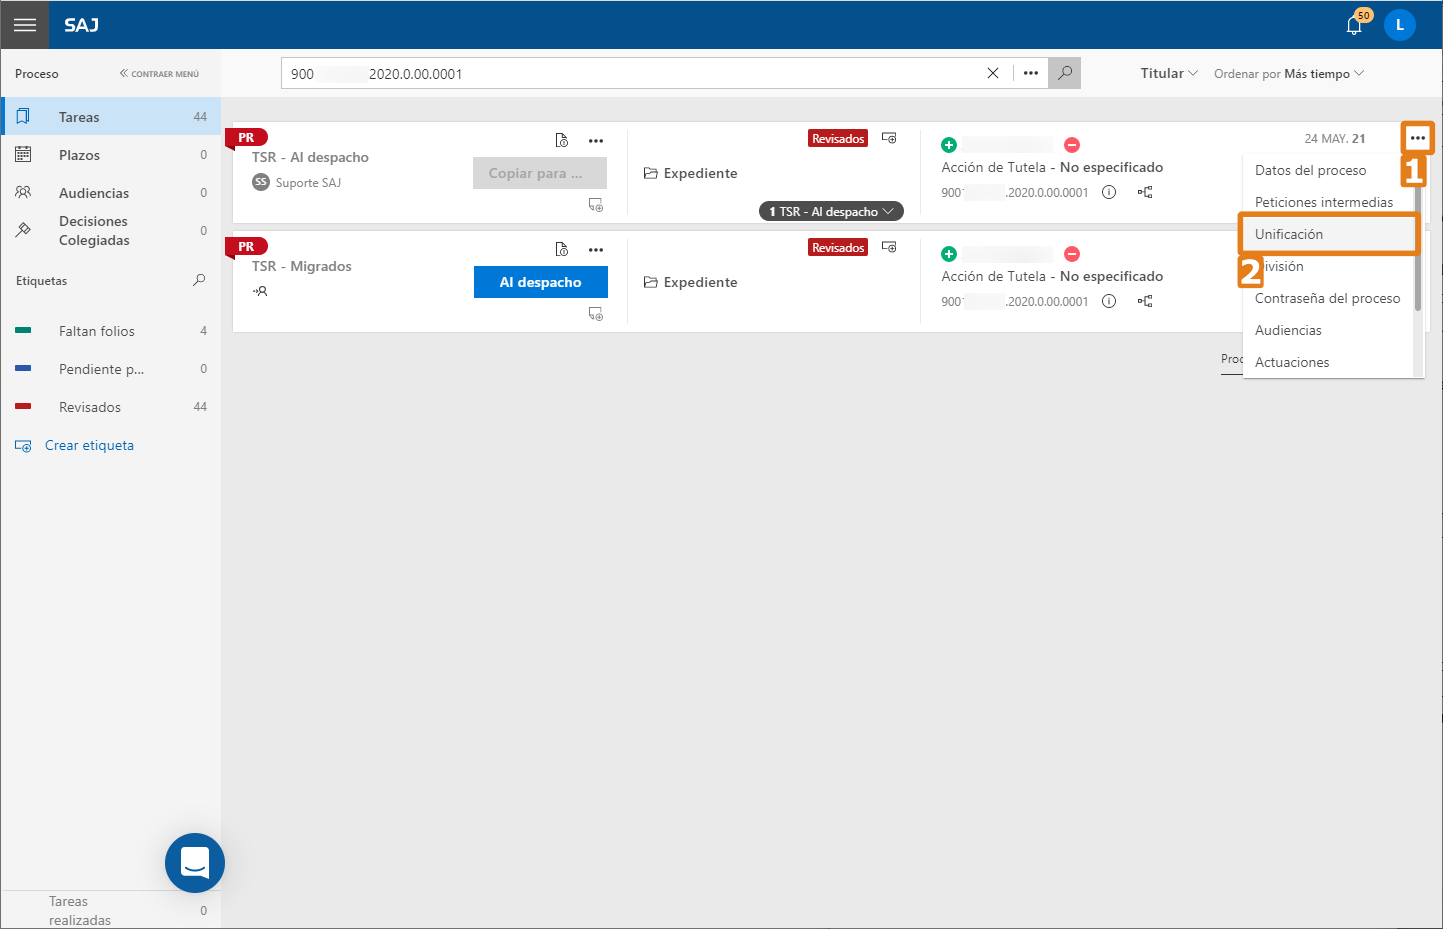The height and width of the screenshot is (929, 1443).
Task: Filter by Pendiente p... label
Action: tap(110, 369)
